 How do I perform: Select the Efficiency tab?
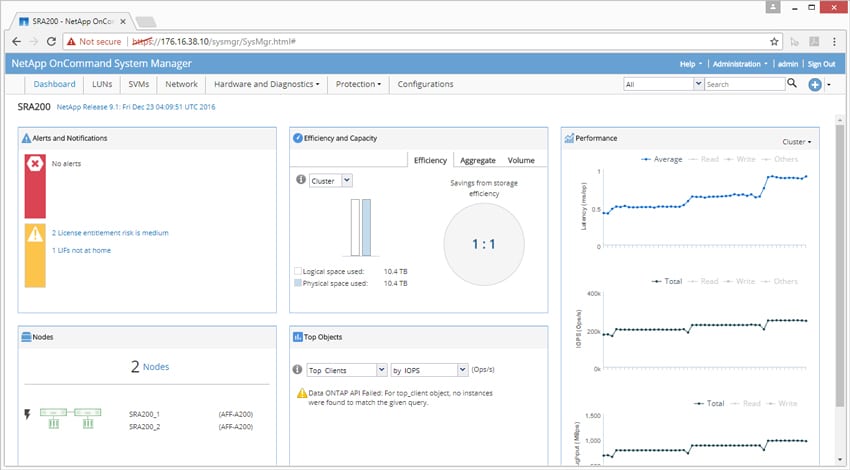(430, 160)
